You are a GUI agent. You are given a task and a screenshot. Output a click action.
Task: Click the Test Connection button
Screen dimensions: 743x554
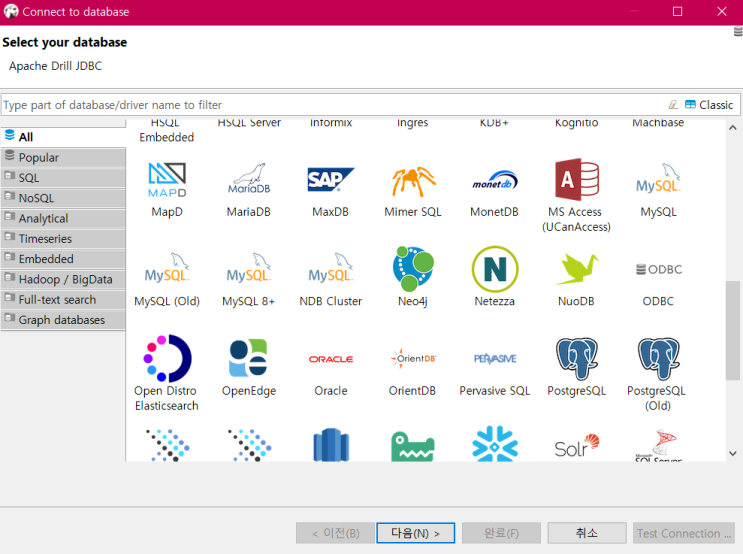coord(684,533)
